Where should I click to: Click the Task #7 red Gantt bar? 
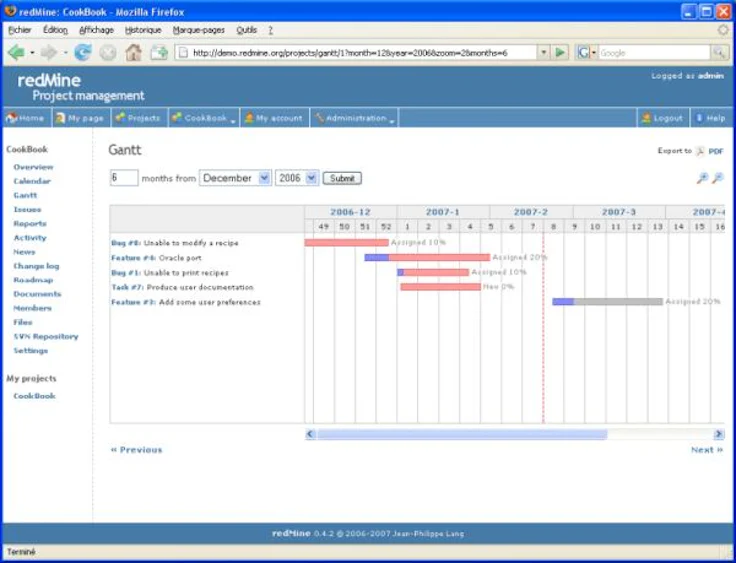441,287
